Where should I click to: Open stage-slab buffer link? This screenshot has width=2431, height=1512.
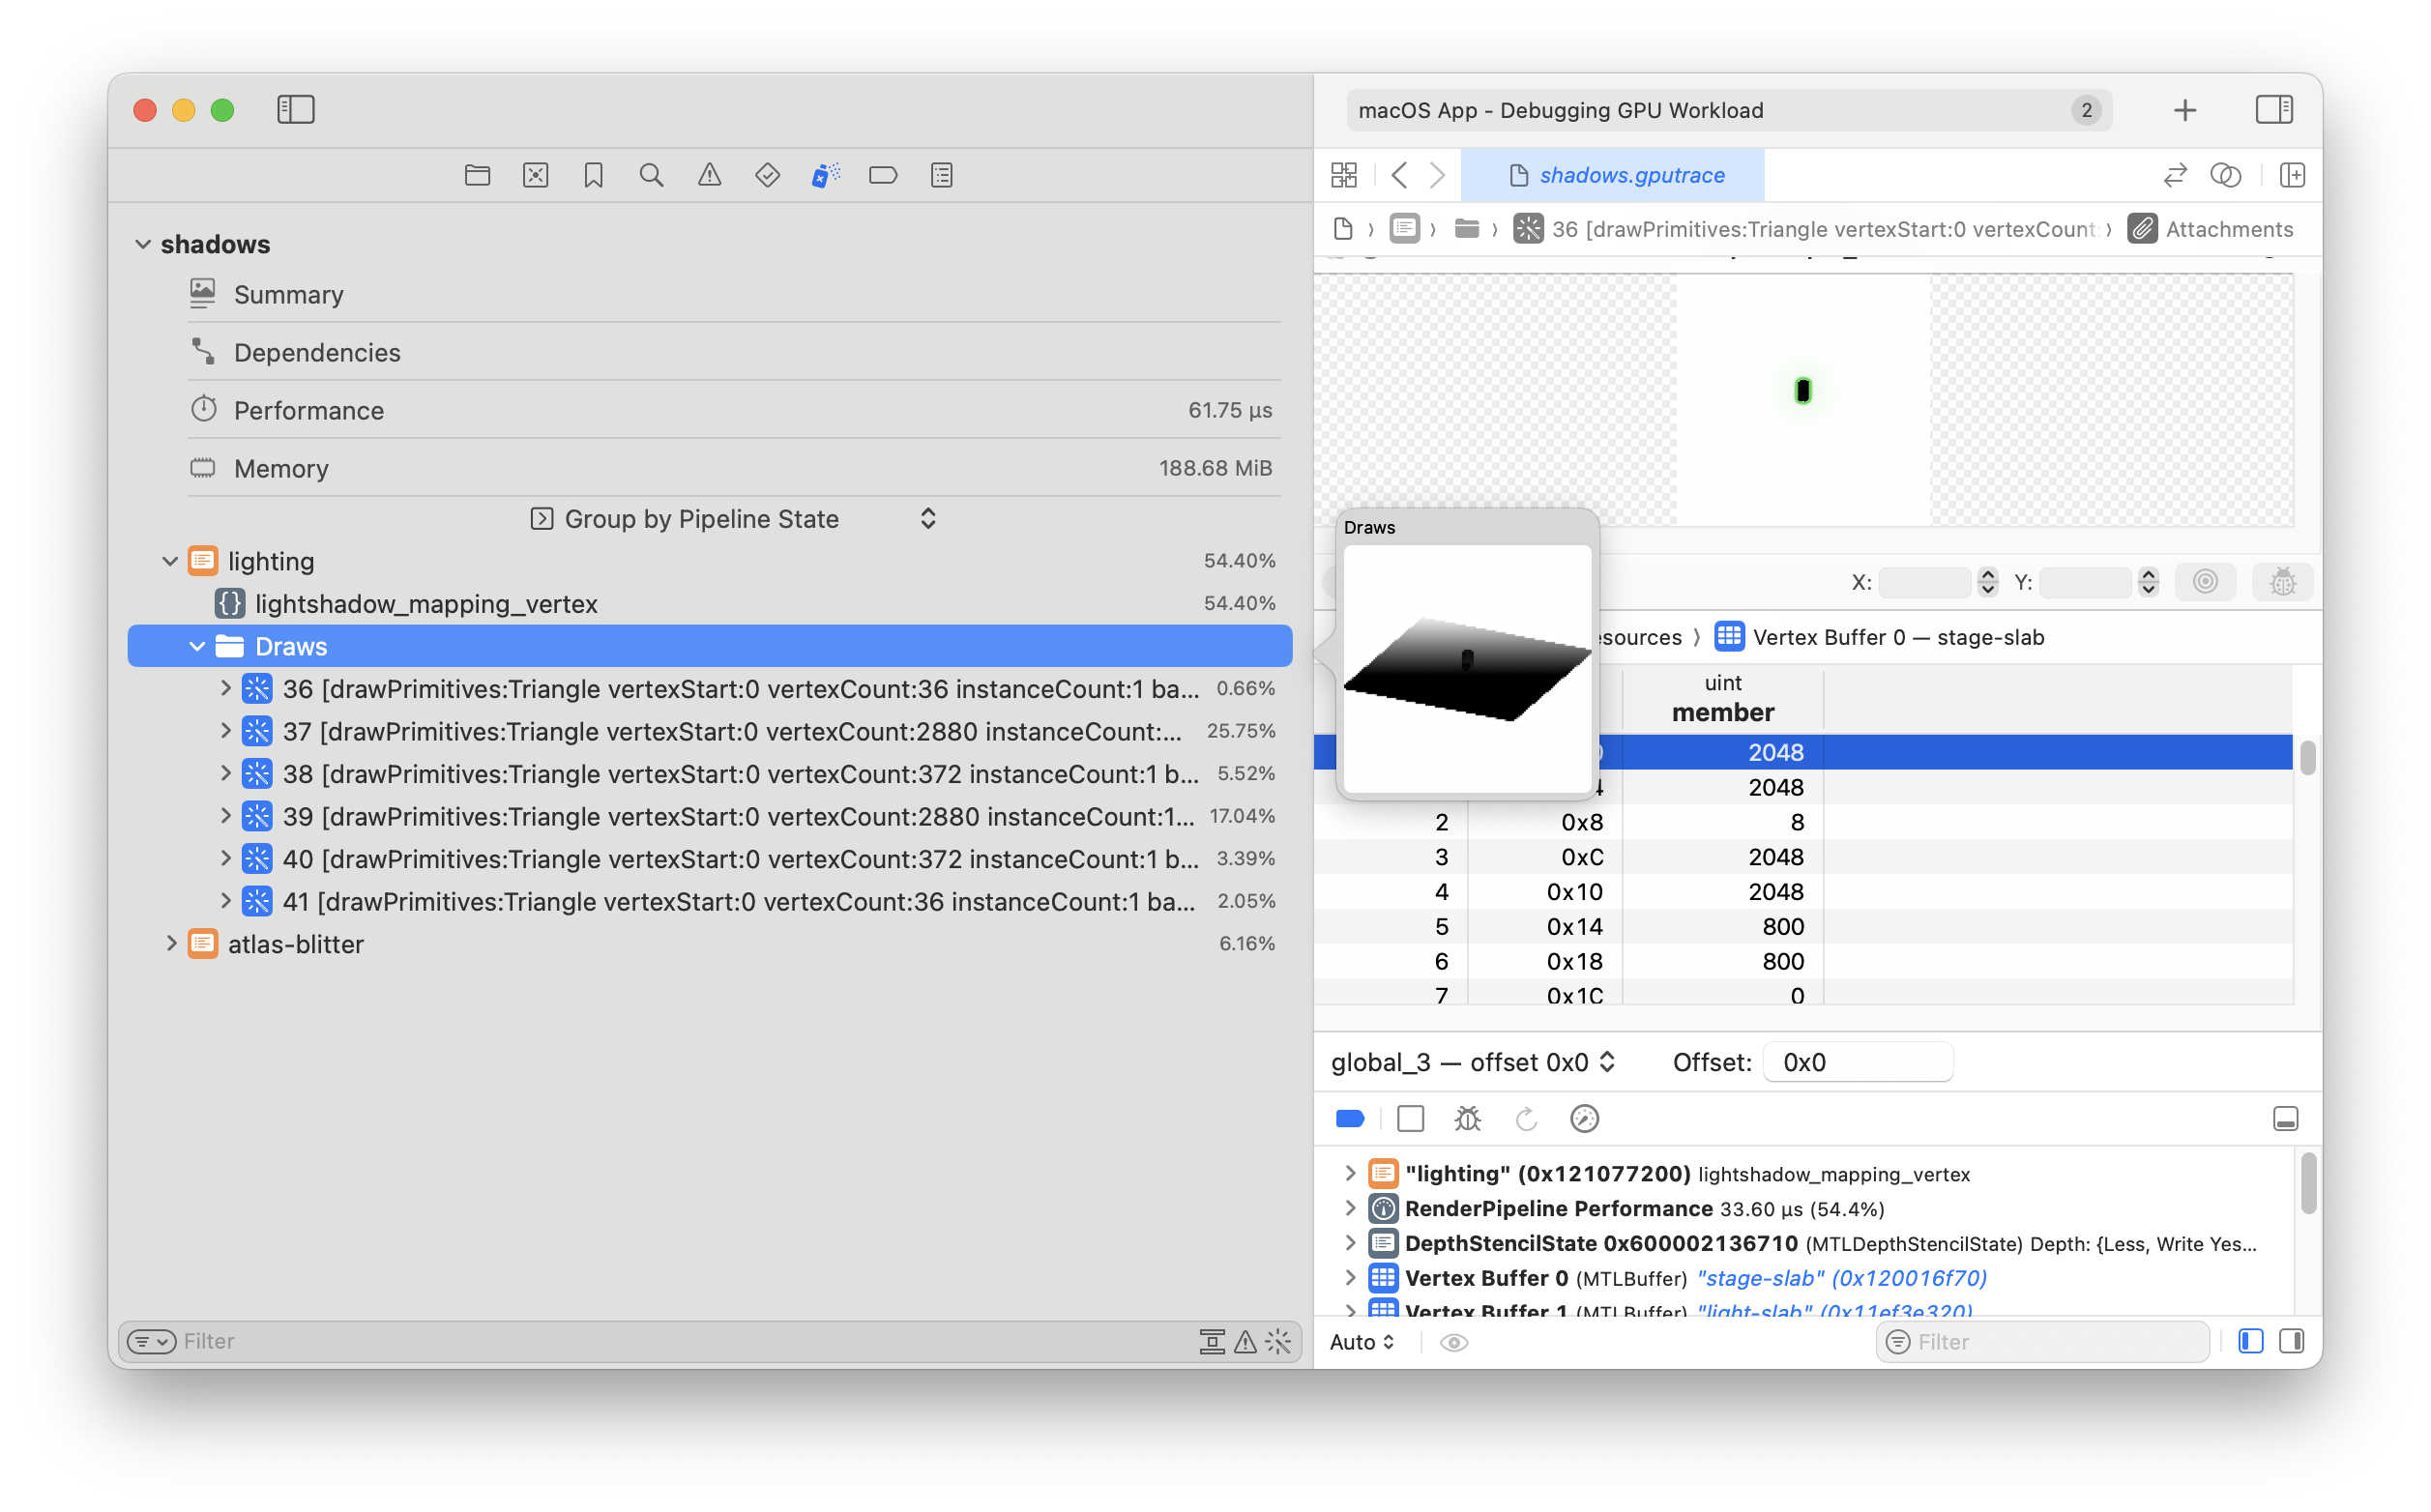point(1842,1279)
